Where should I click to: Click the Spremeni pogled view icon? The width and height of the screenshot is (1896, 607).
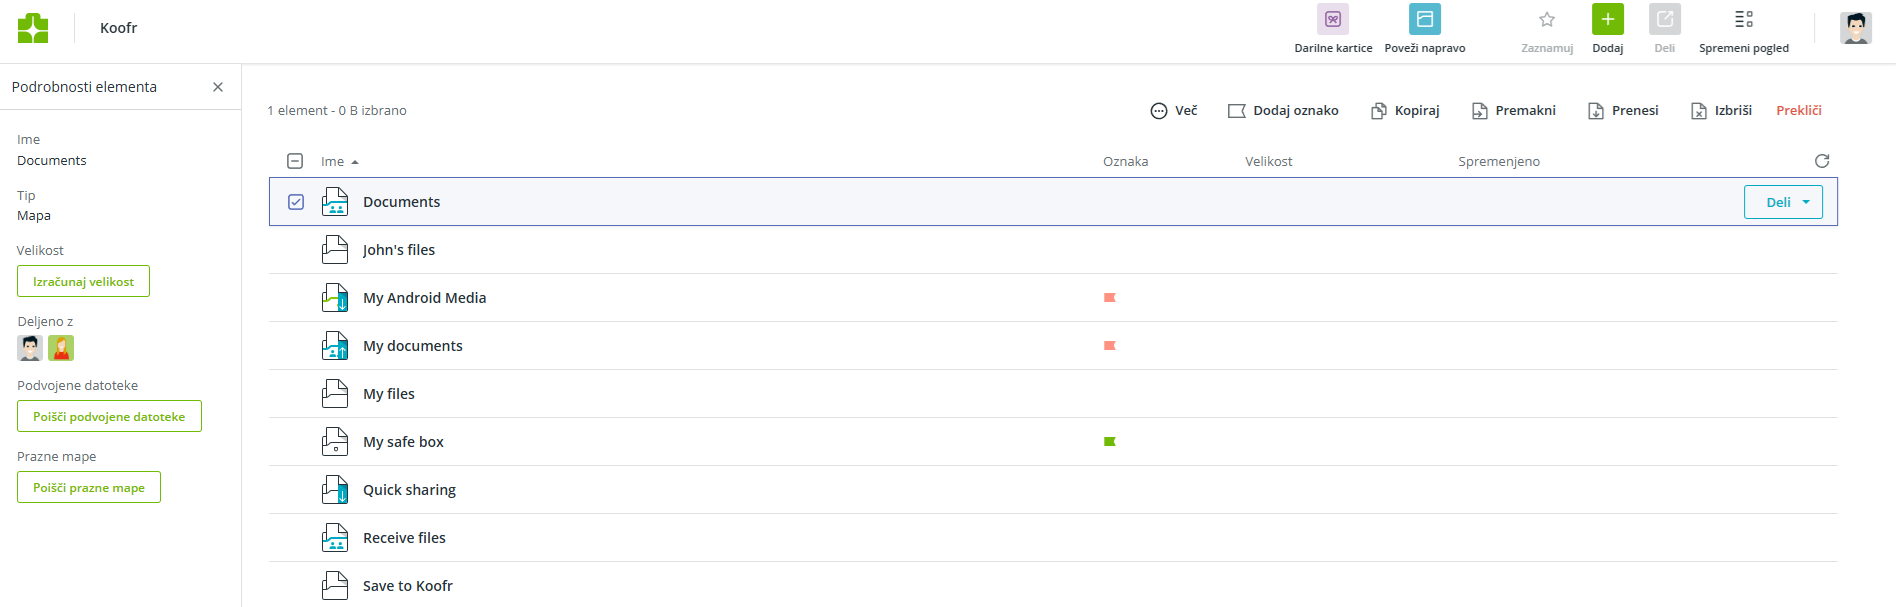point(1744,19)
